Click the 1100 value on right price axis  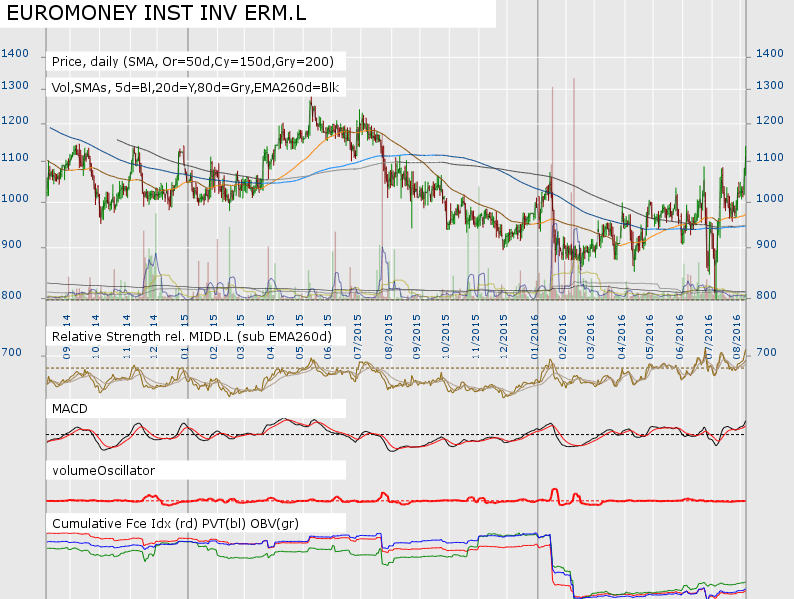[770, 157]
